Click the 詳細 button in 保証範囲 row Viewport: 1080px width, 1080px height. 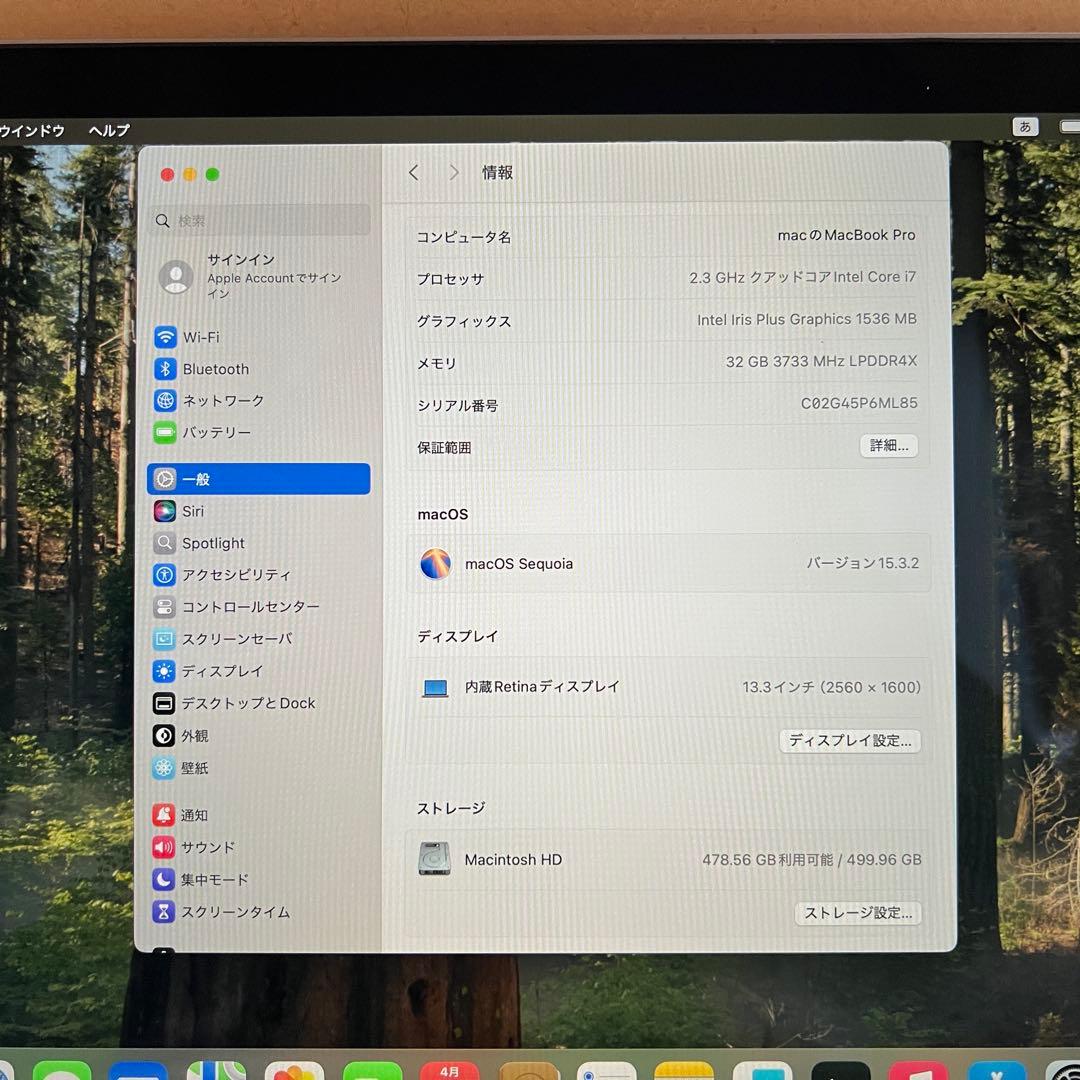point(888,446)
